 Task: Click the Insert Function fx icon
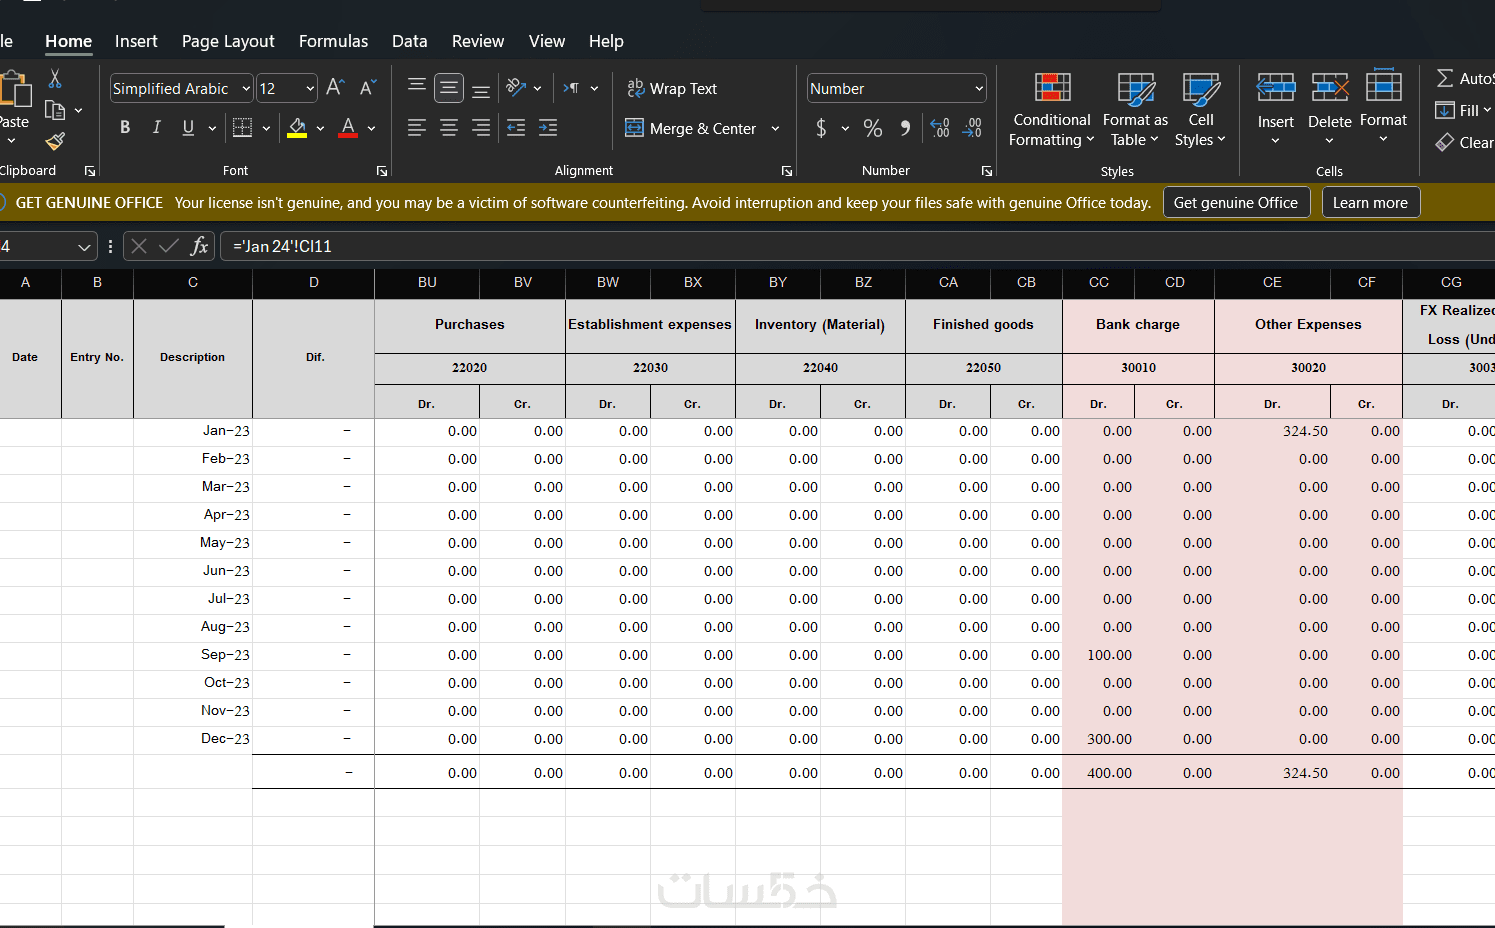click(x=199, y=246)
